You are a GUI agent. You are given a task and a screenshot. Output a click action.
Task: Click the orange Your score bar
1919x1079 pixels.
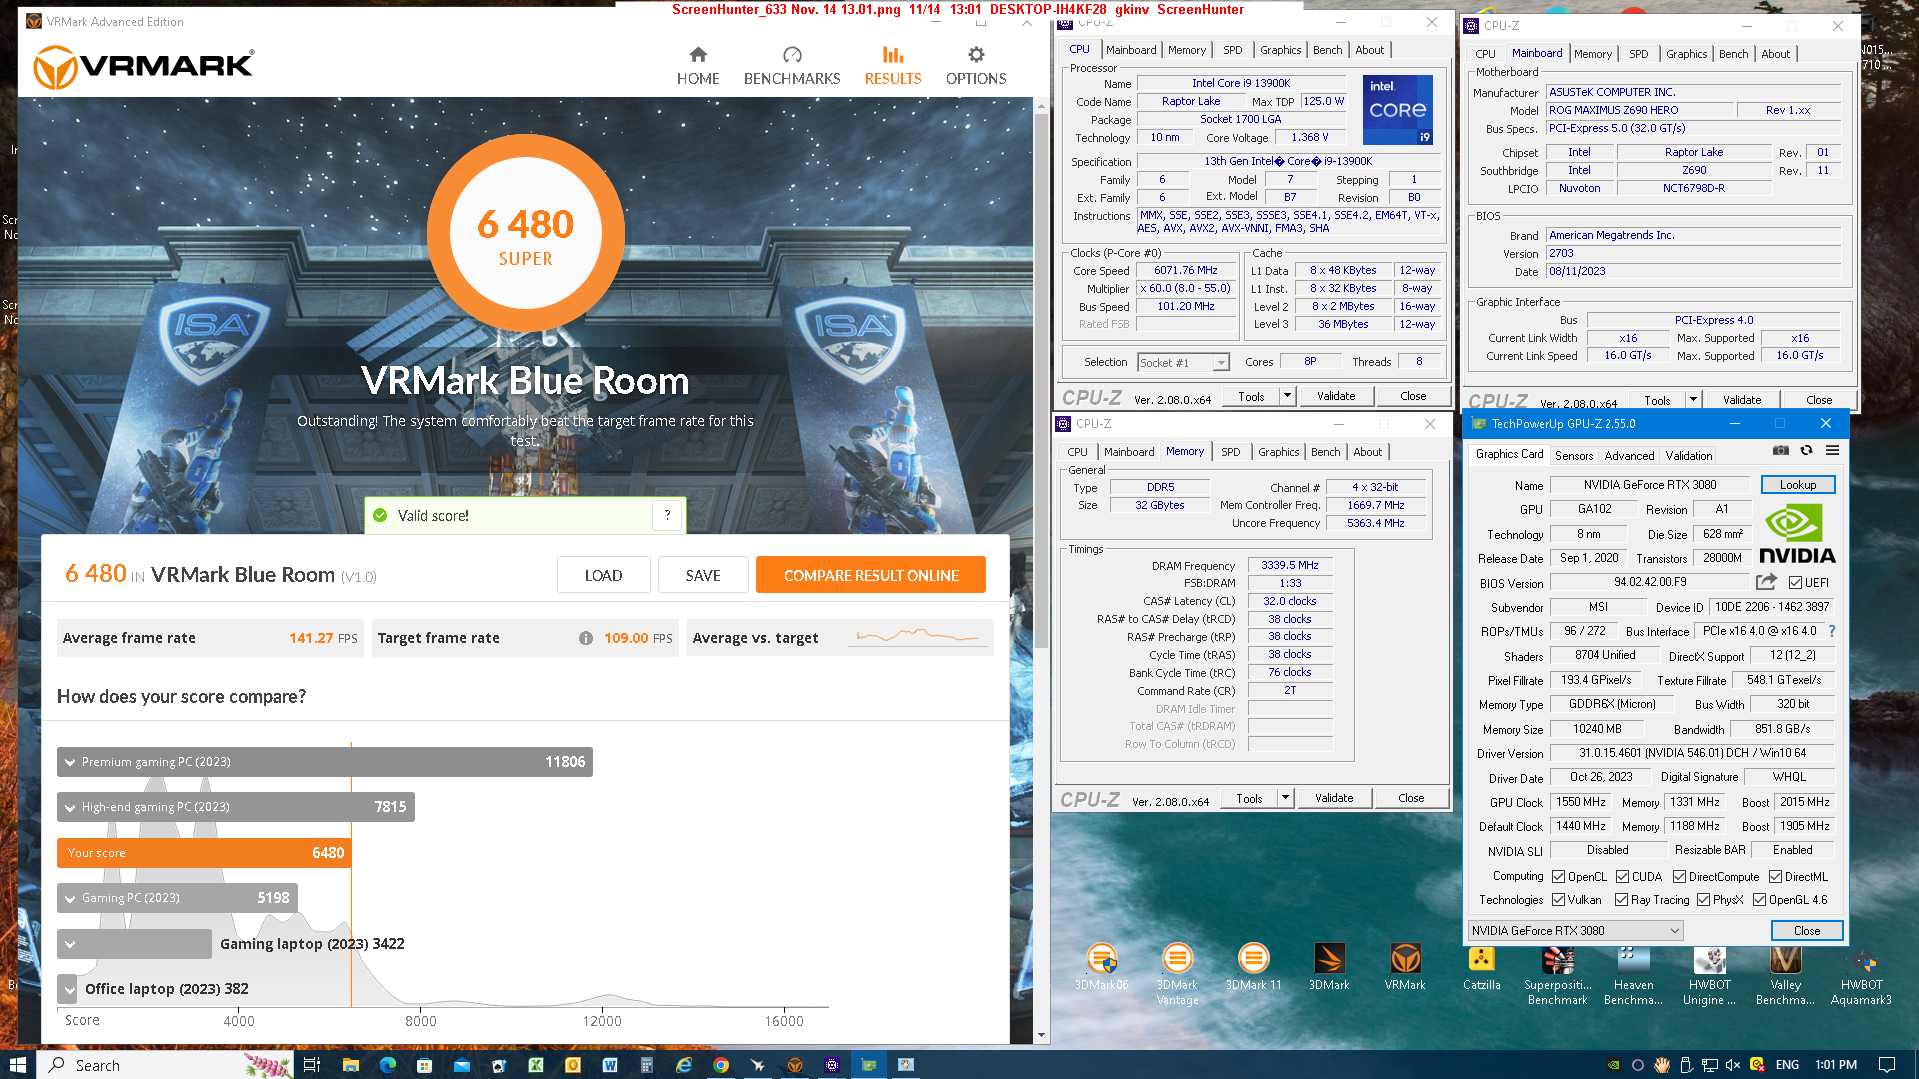[204, 853]
